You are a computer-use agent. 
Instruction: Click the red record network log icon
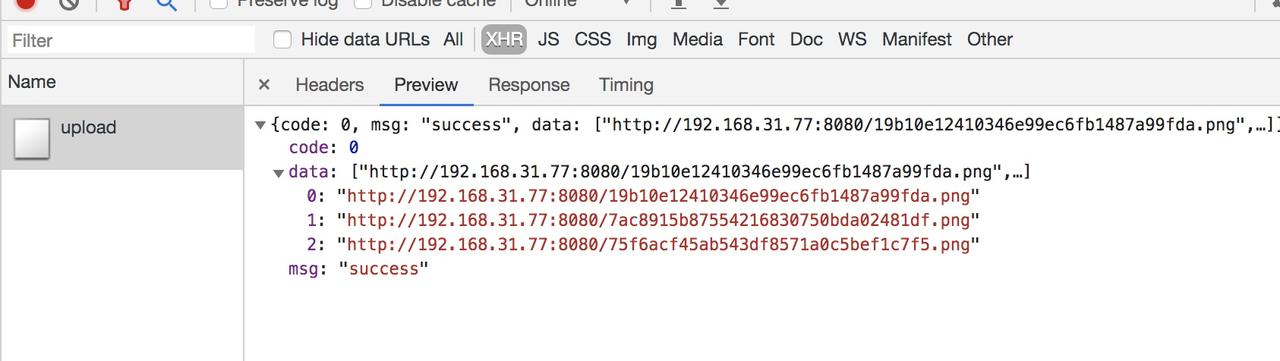(x=26, y=3)
